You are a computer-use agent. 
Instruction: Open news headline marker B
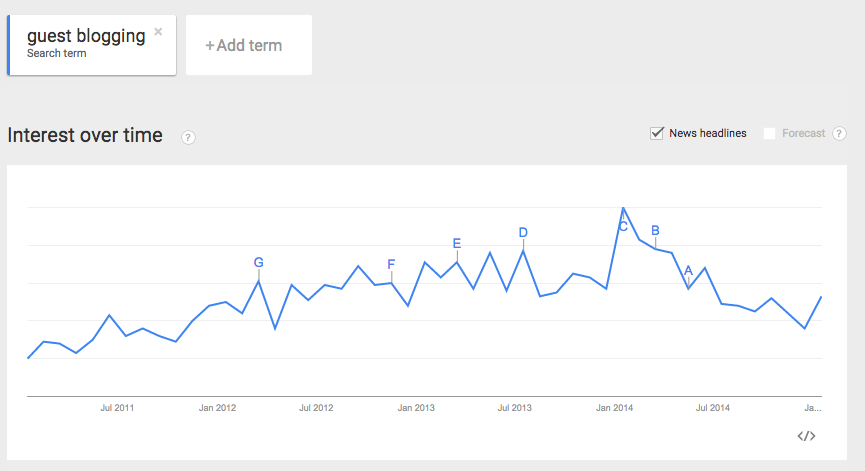pyautogui.click(x=655, y=231)
